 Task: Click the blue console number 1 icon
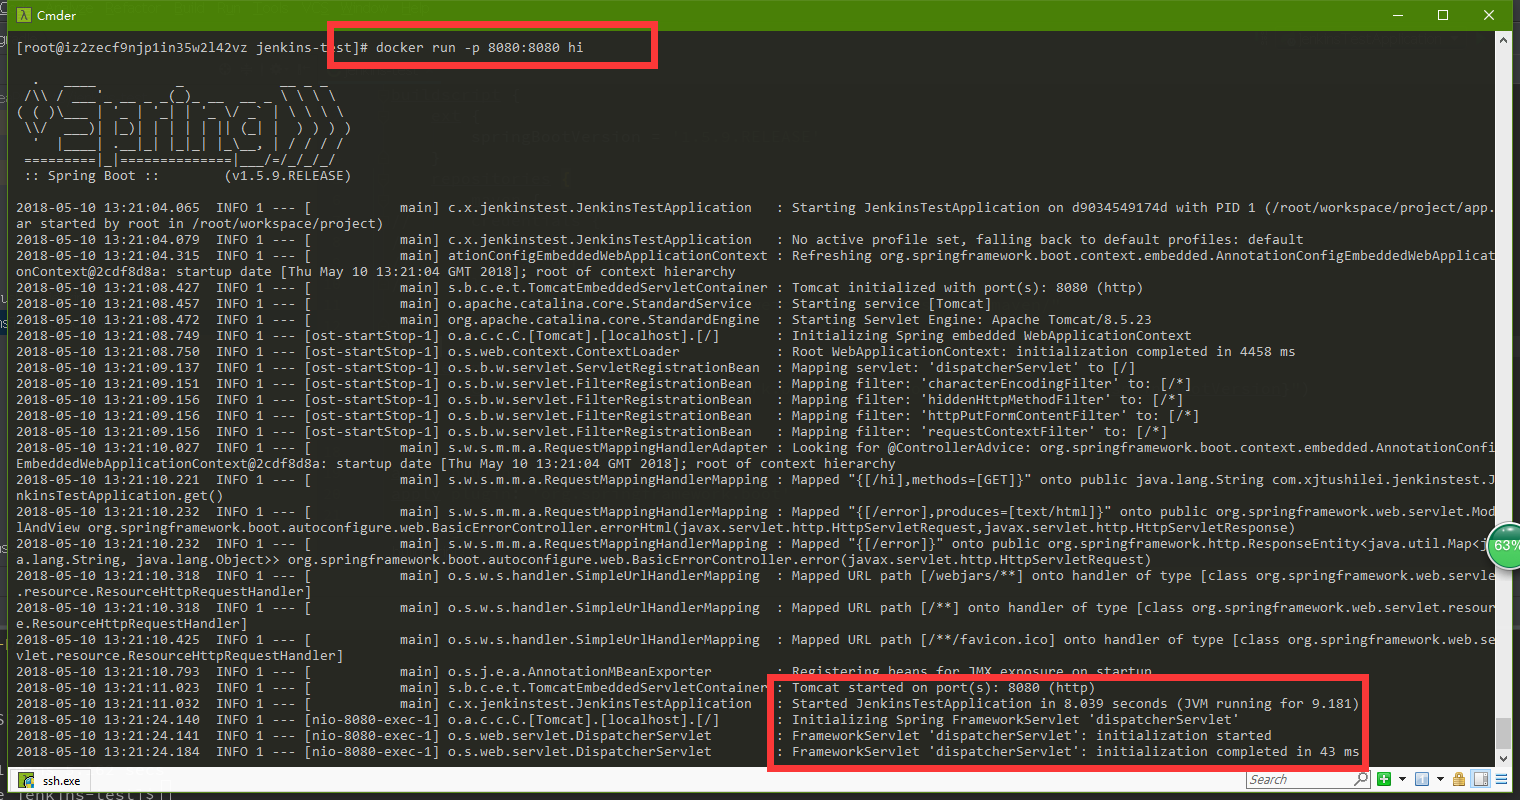pyautogui.click(x=1422, y=779)
